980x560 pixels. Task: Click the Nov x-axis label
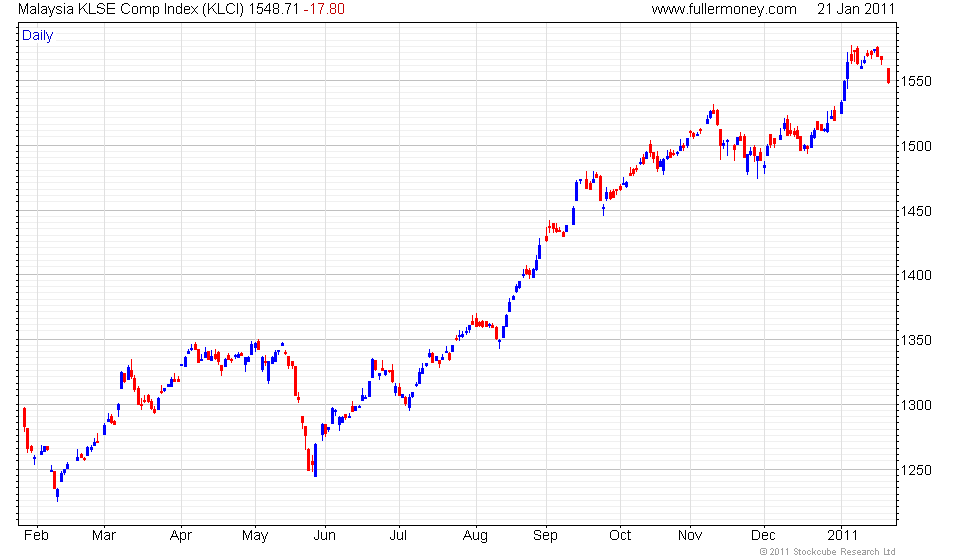(690, 536)
